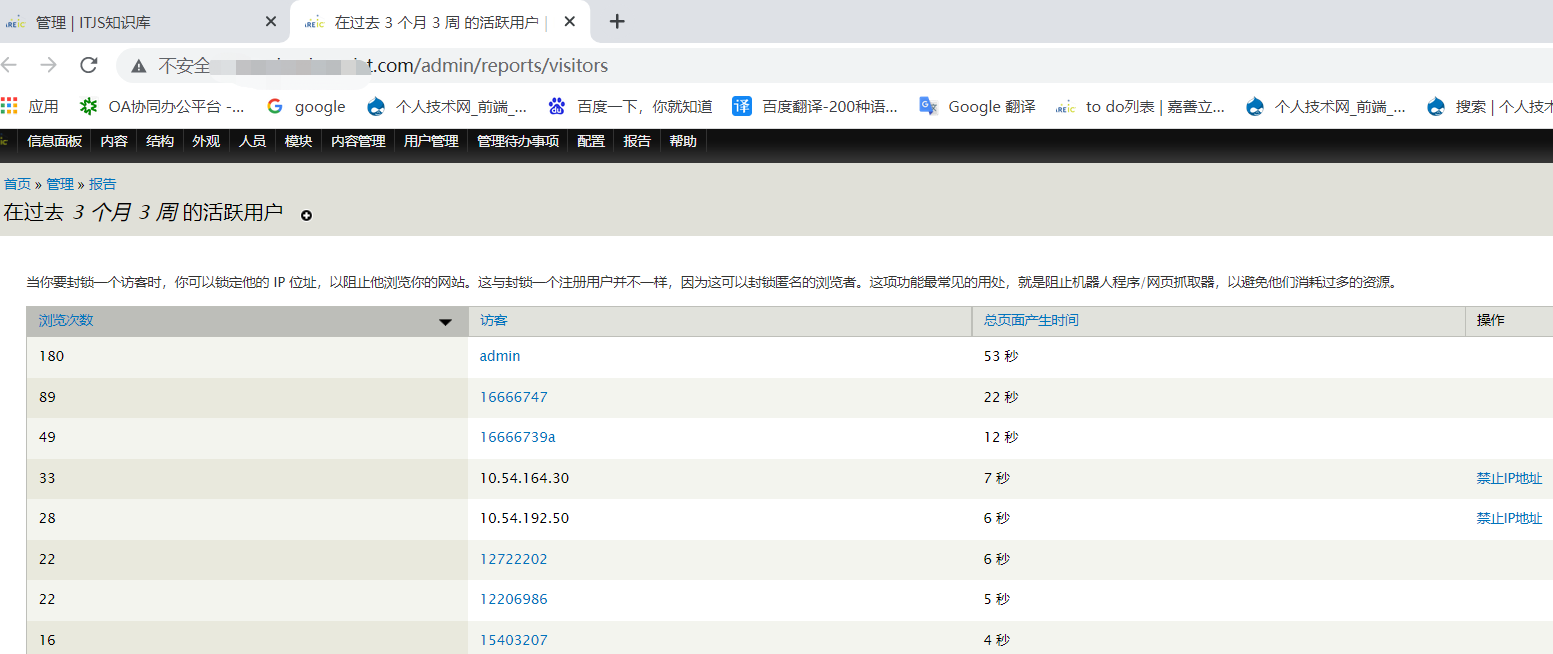Open the 内容管理 admin menu
This screenshot has width=1553, height=654.
(x=358, y=142)
